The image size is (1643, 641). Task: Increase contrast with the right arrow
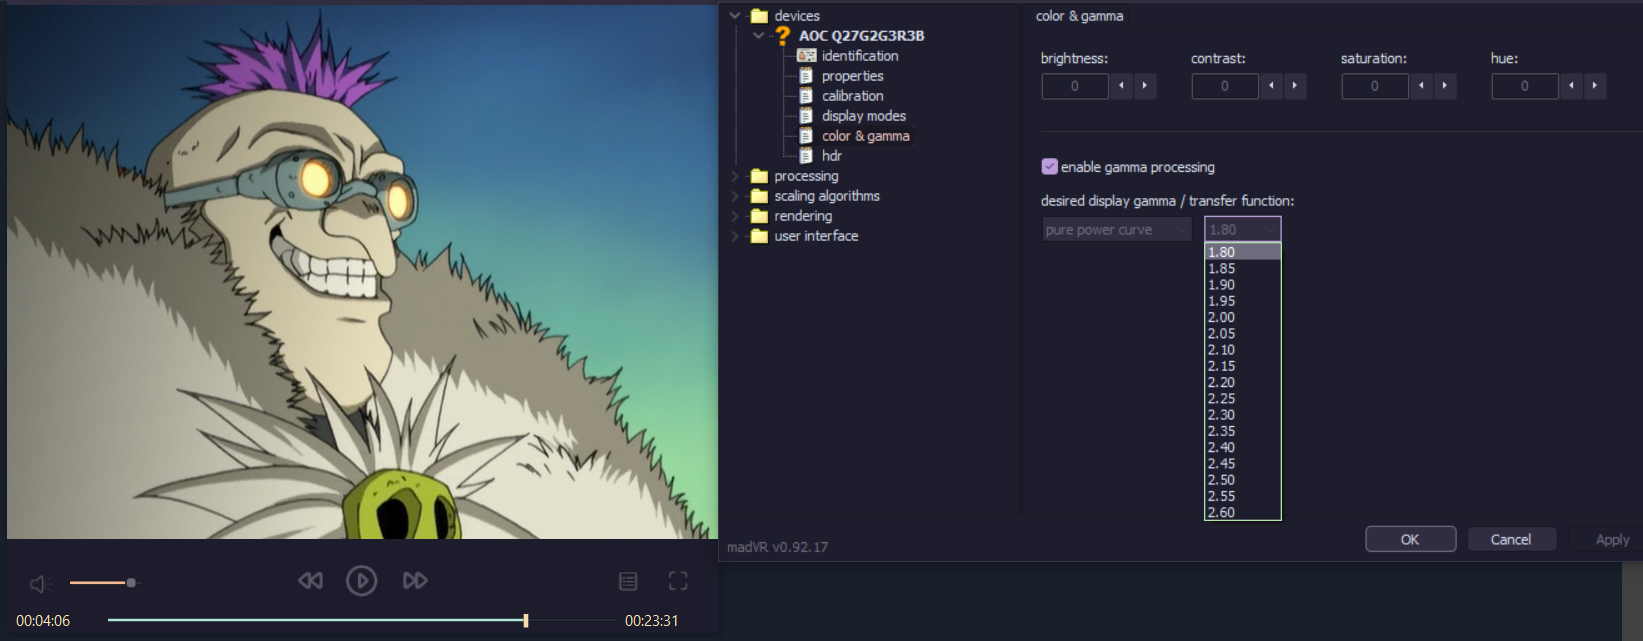tap(1295, 86)
